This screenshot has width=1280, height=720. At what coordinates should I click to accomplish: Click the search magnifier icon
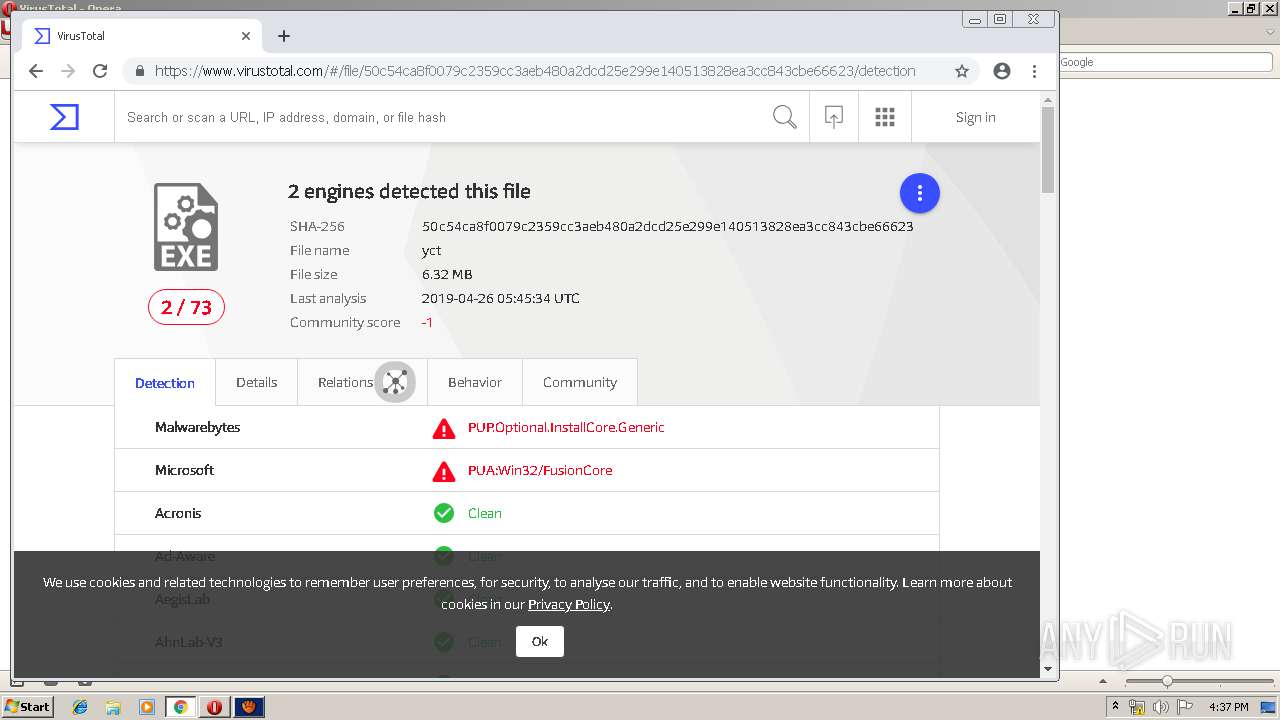(x=785, y=117)
